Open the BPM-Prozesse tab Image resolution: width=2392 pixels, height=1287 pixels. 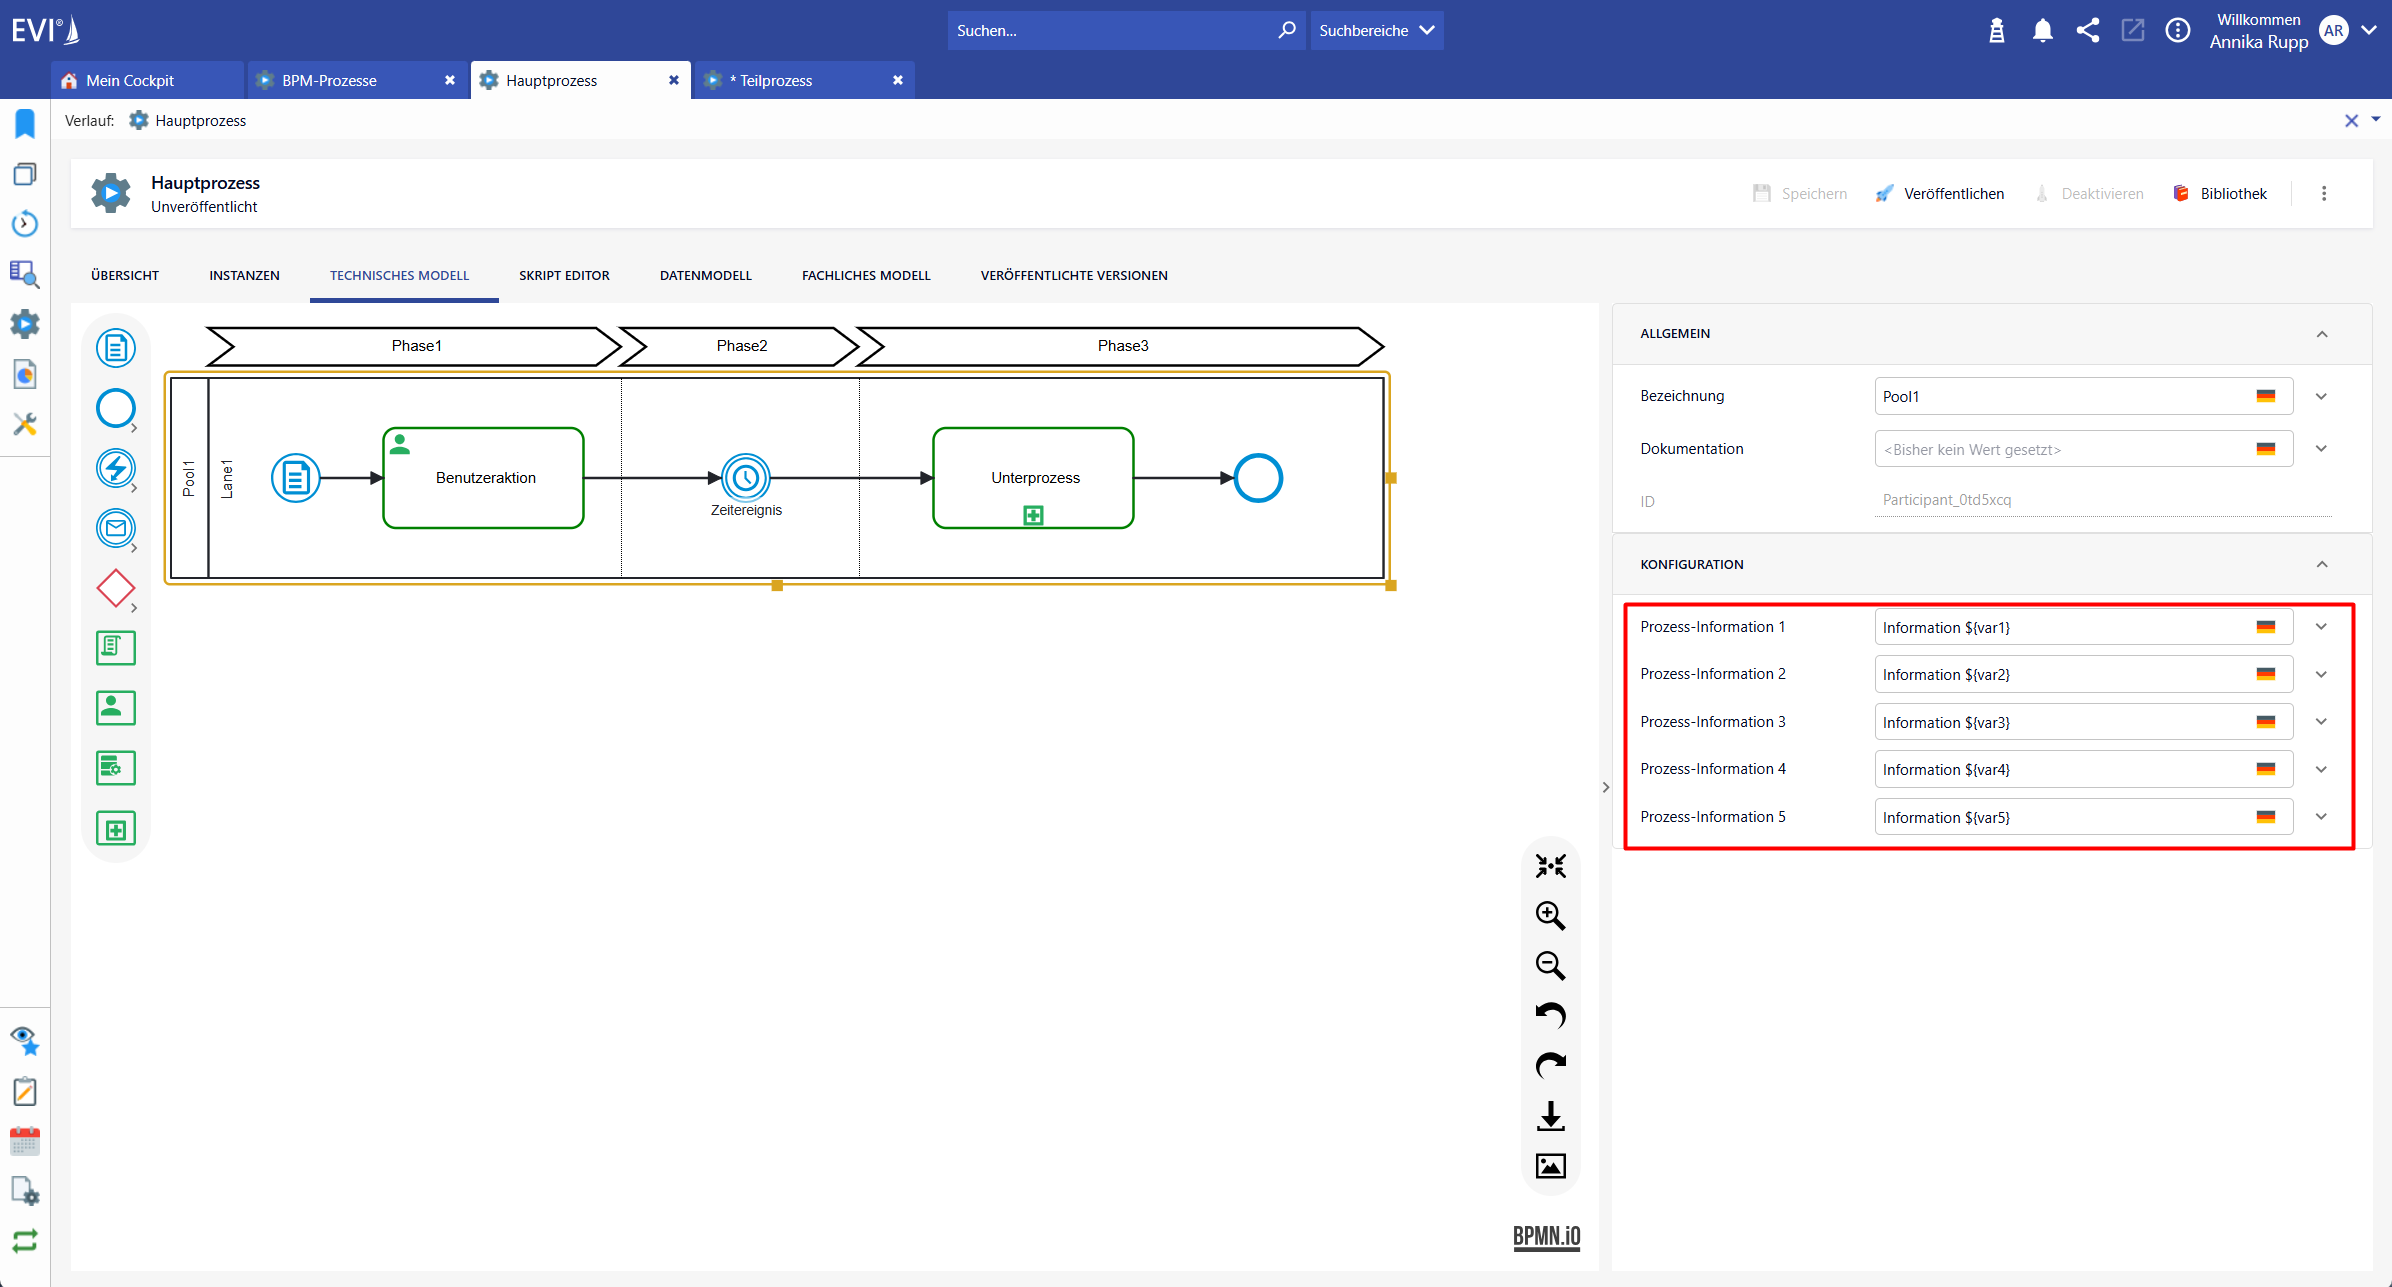click(329, 80)
